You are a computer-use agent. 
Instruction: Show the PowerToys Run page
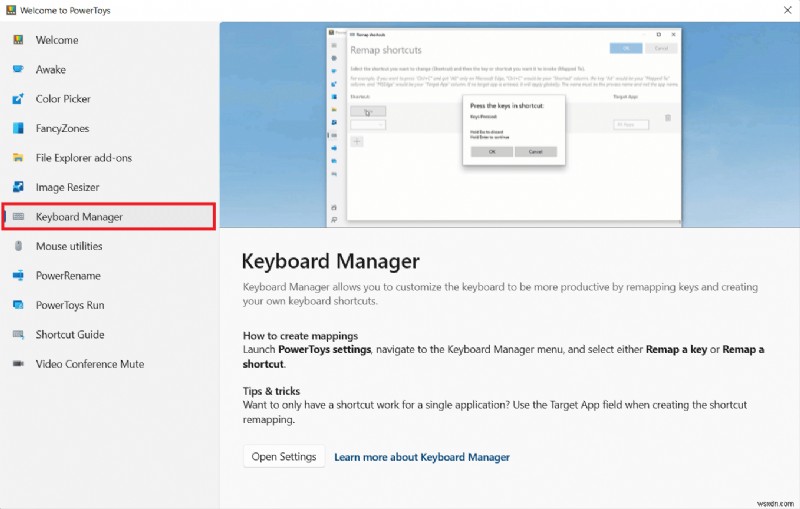(70, 305)
